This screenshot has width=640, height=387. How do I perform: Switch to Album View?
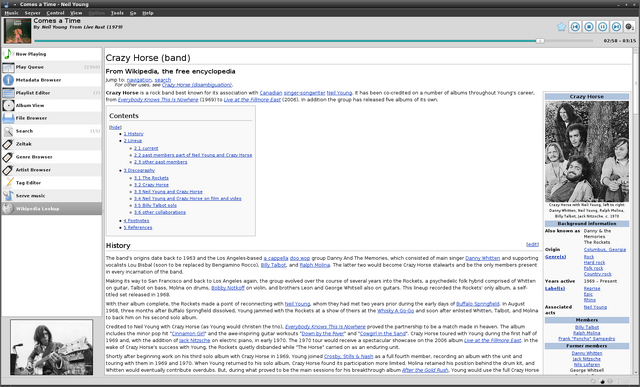click(51, 105)
